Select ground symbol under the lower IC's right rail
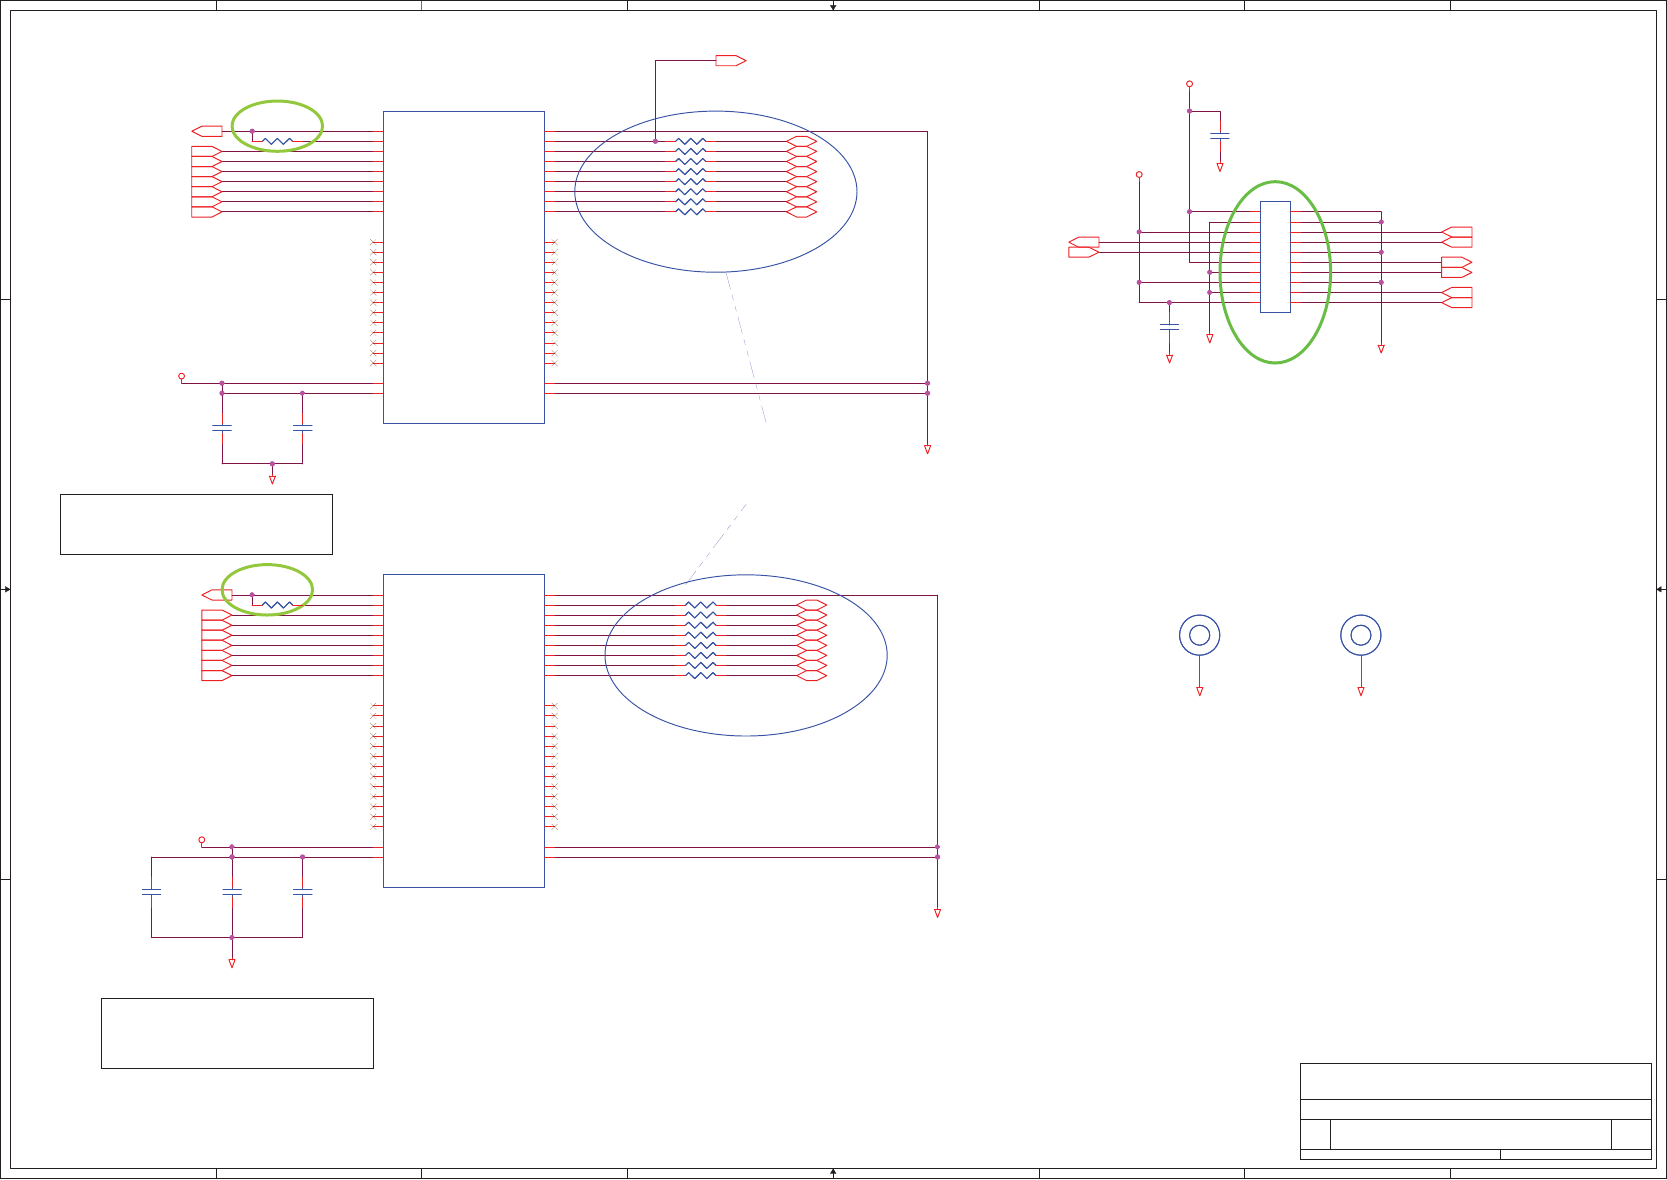1667x1180 pixels. [937, 913]
